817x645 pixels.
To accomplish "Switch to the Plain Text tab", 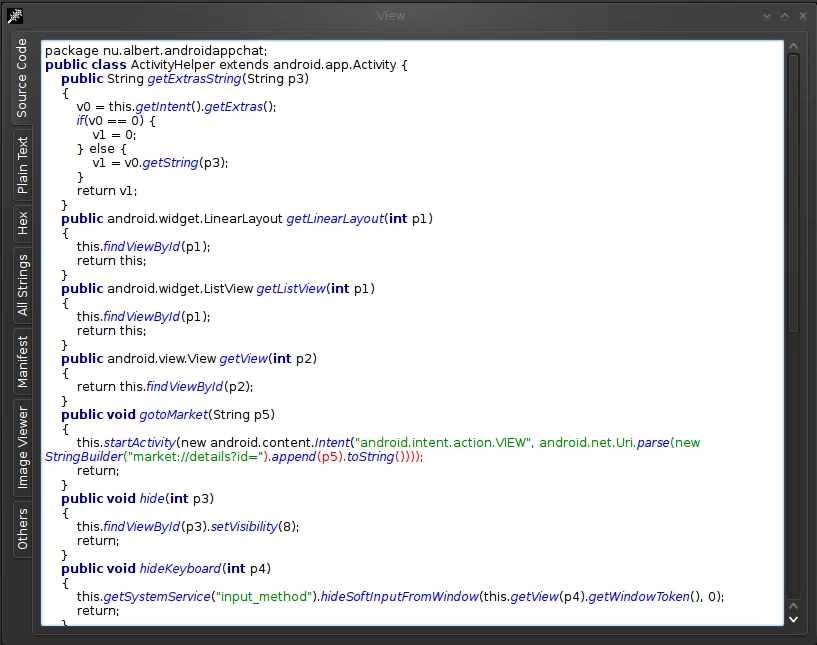I will pyautogui.click(x=21, y=165).
